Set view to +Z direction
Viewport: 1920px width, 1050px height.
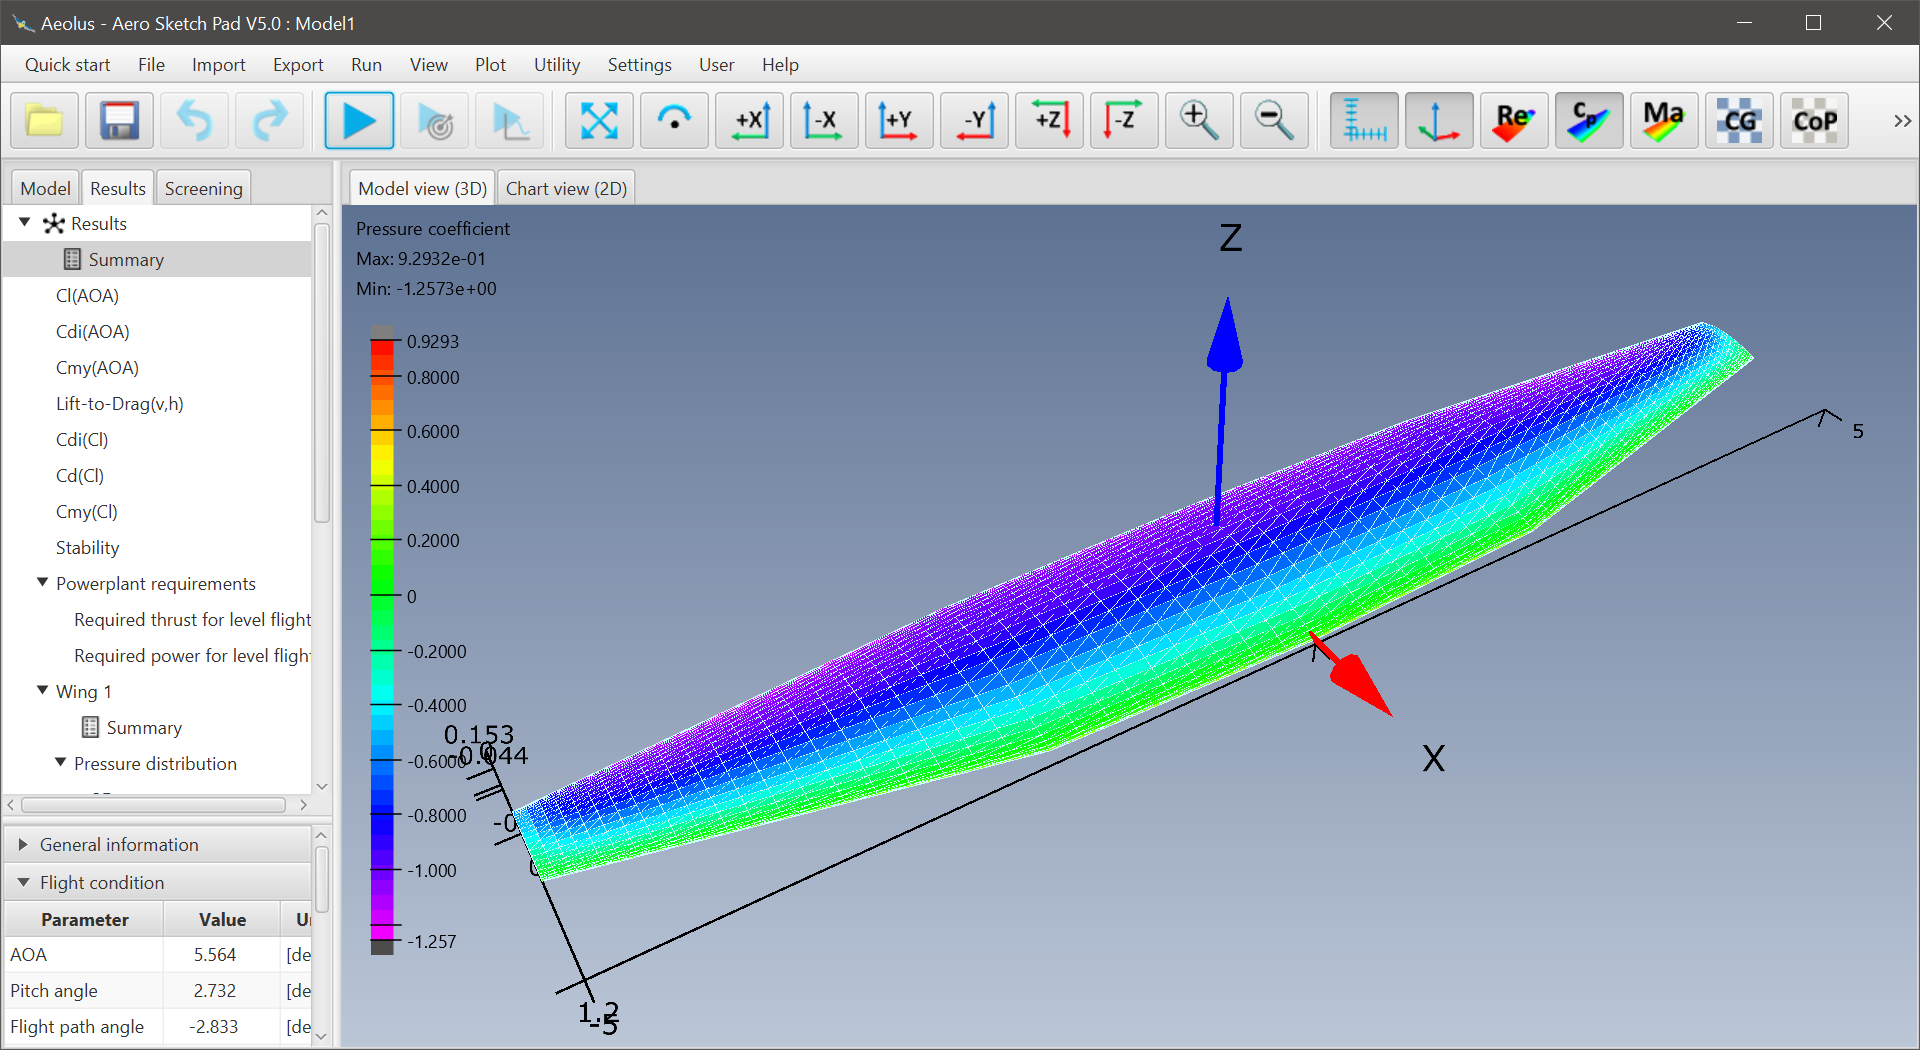click(x=1049, y=121)
